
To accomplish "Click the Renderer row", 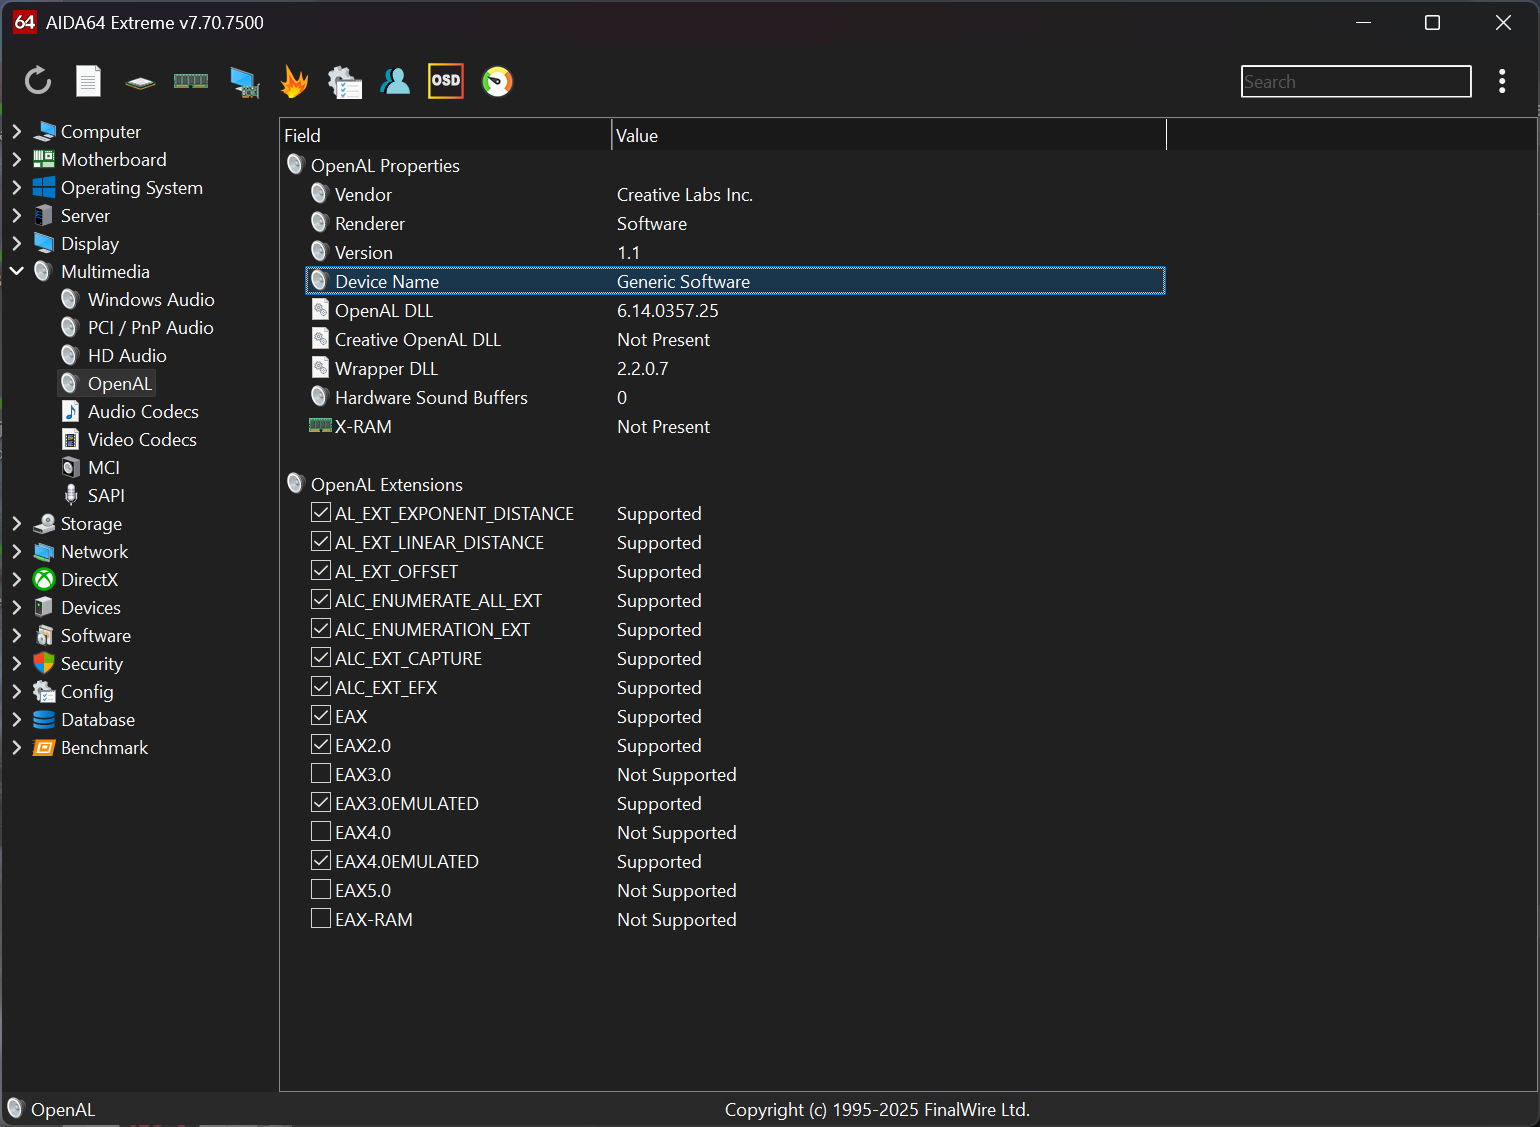I will [x=735, y=223].
